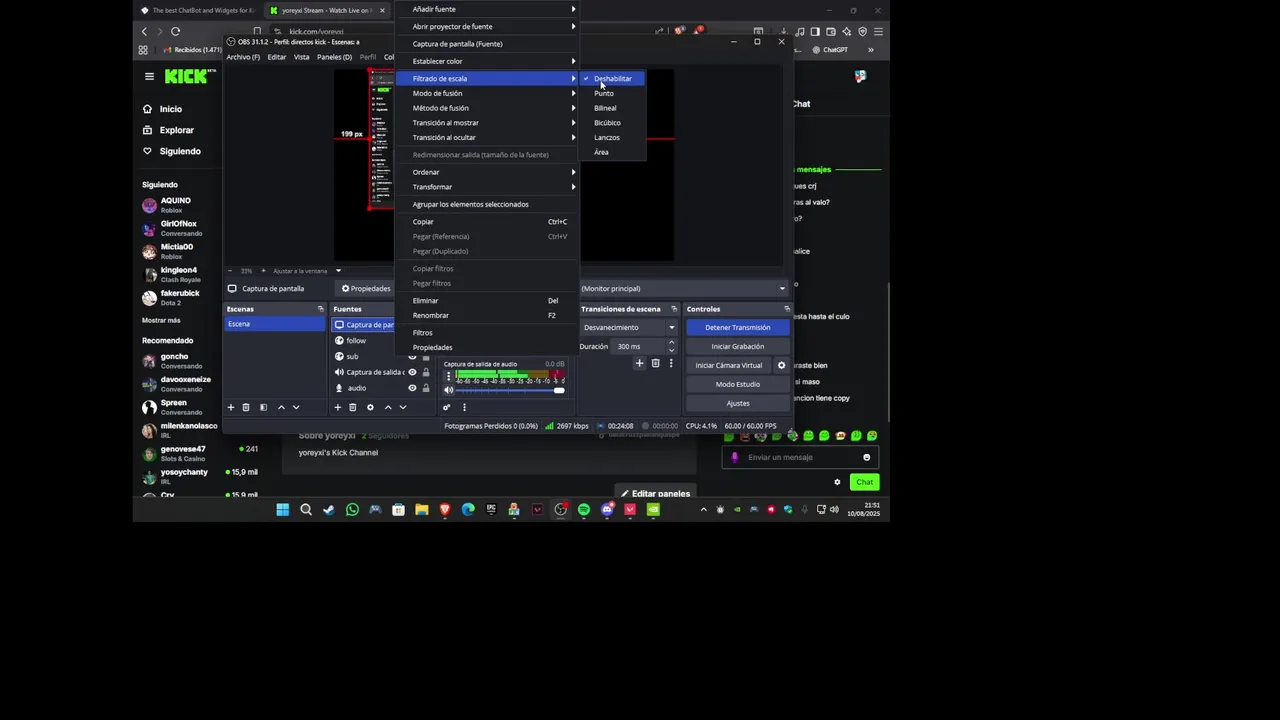Add a new scene with the plus icon in Escenas
Viewport: 1280px width, 720px height.
click(231, 407)
